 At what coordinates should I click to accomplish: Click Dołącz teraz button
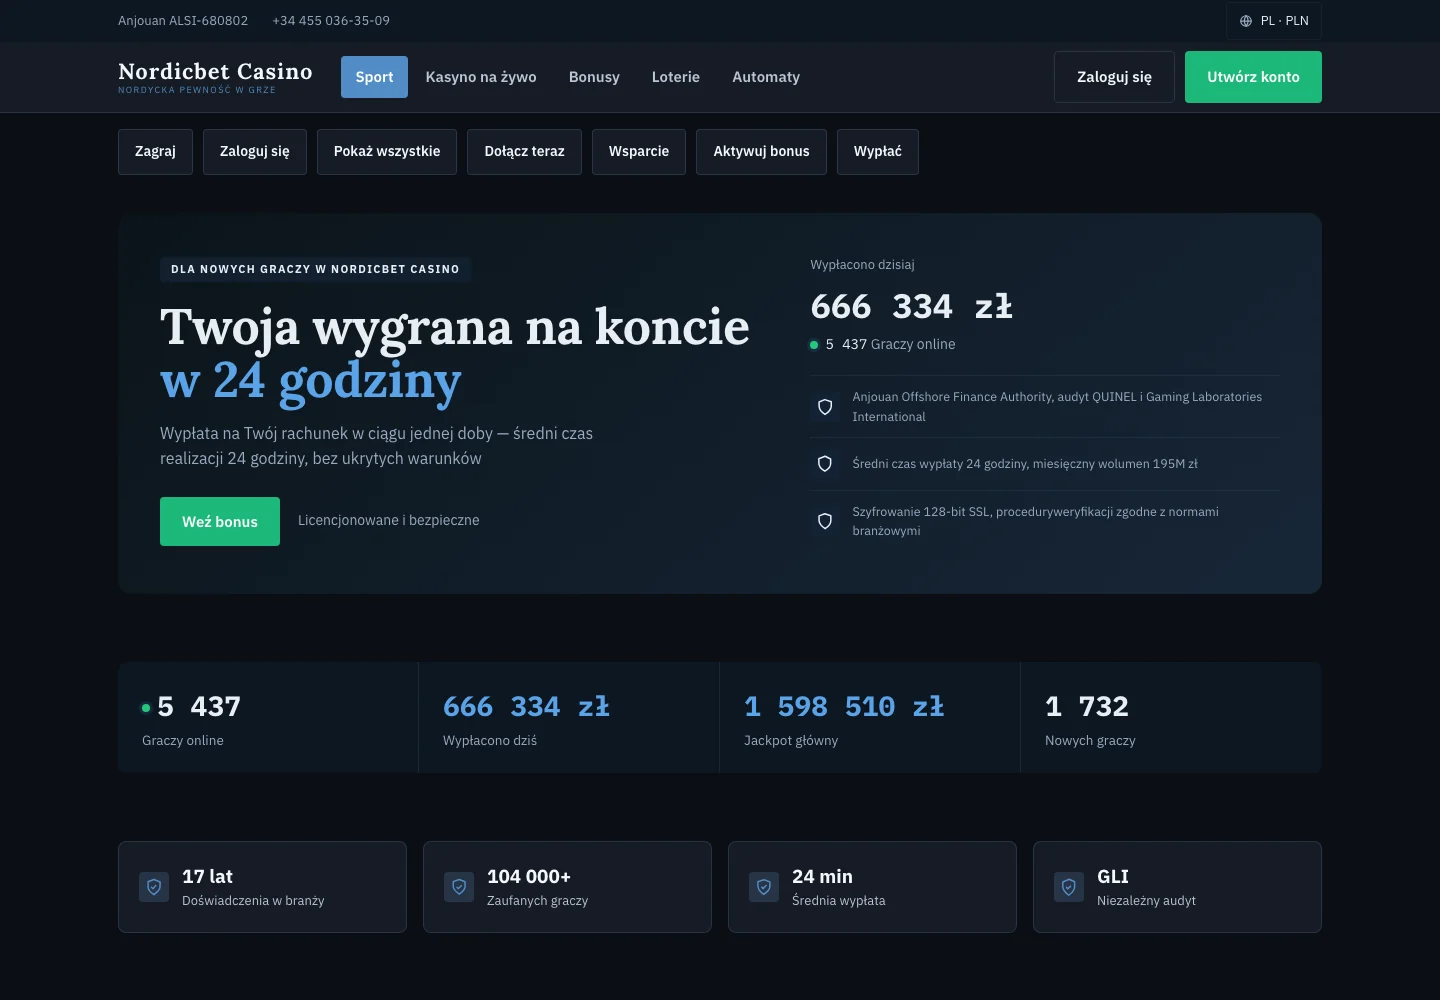click(x=524, y=152)
